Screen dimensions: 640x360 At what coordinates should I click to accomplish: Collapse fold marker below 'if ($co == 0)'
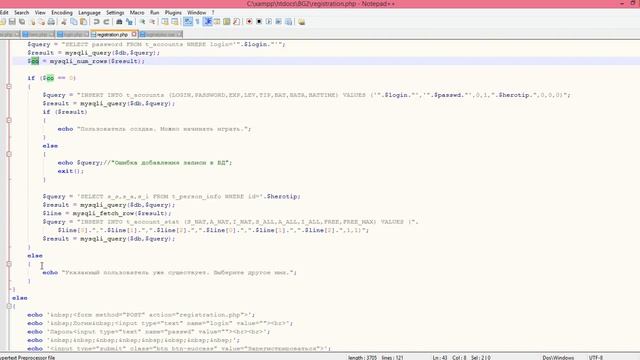pyautogui.click(x=9, y=87)
